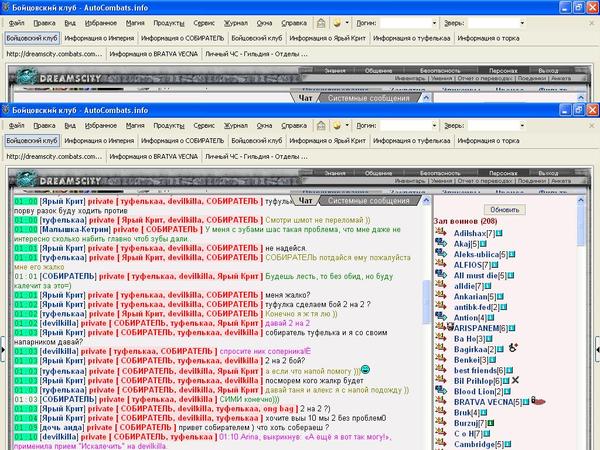
Task: Click the injury icon next to Bagirkaa
Action: pos(513,348)
